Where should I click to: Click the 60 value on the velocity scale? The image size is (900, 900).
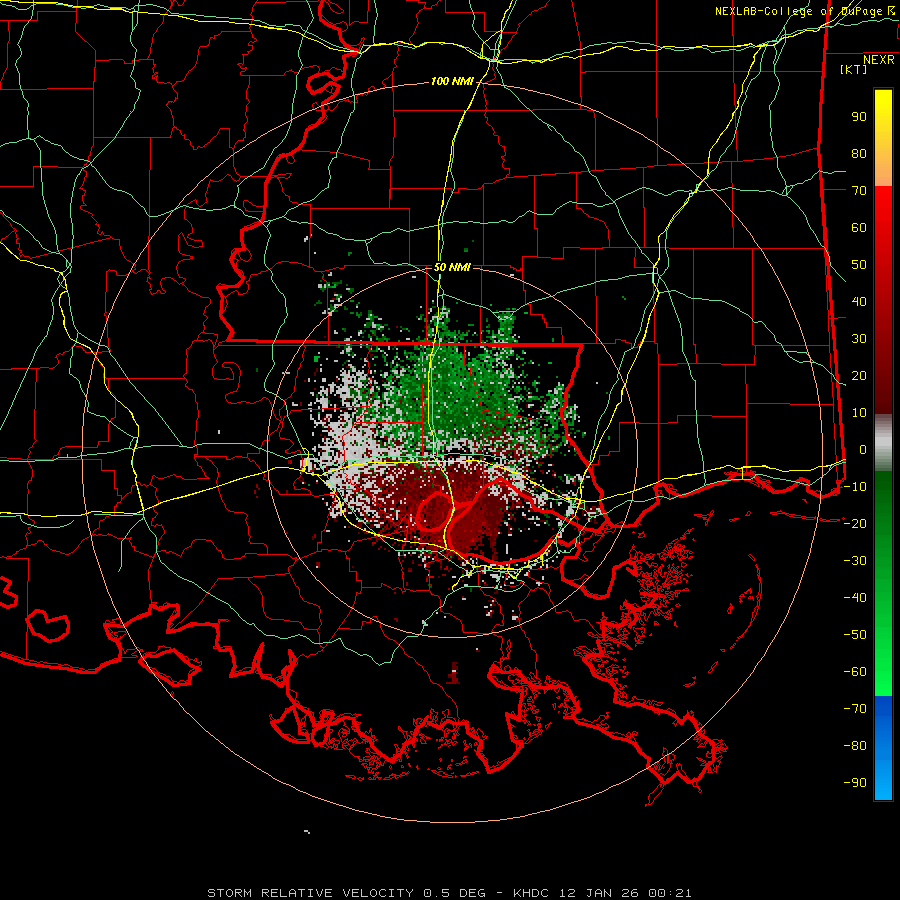pos(859,227)
